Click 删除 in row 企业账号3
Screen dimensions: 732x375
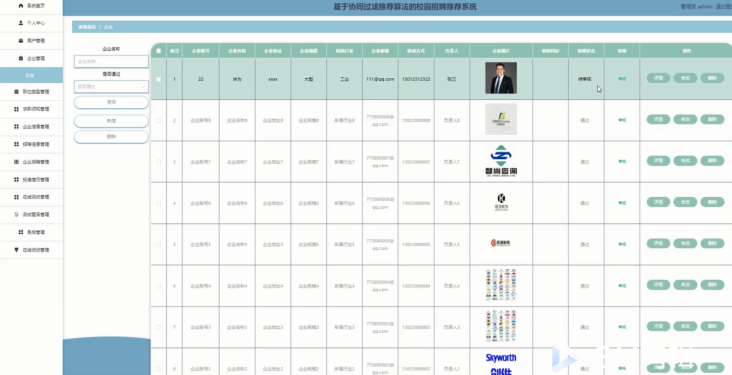click(712, 326)
